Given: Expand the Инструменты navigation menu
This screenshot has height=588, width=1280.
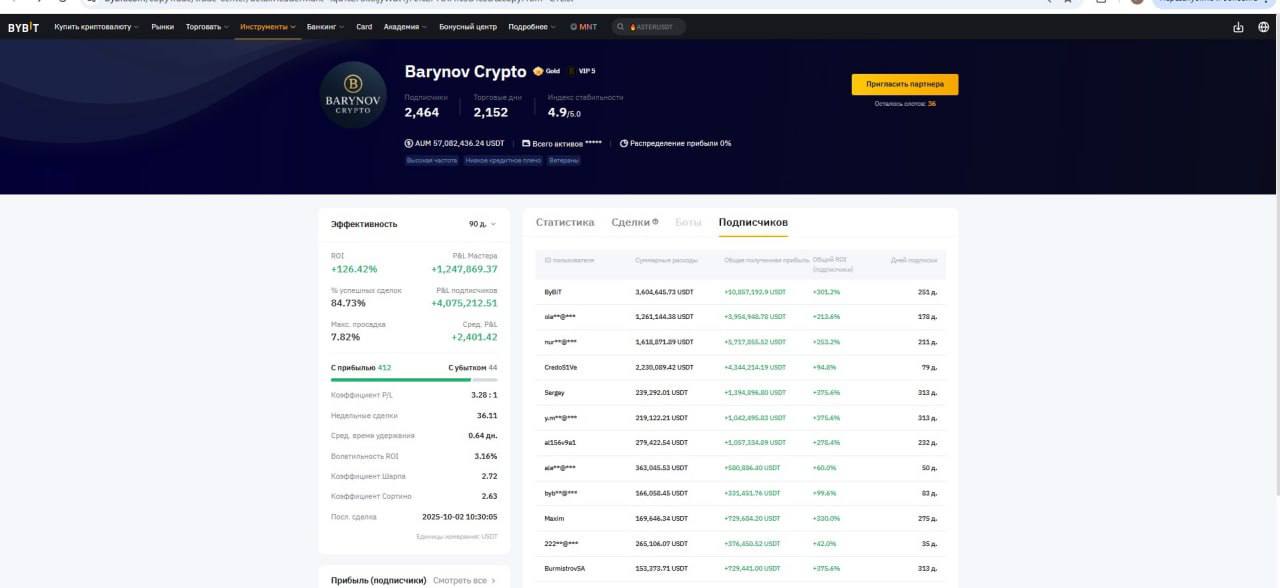Looking at the screenshot, I should click(x=268, y=27).
